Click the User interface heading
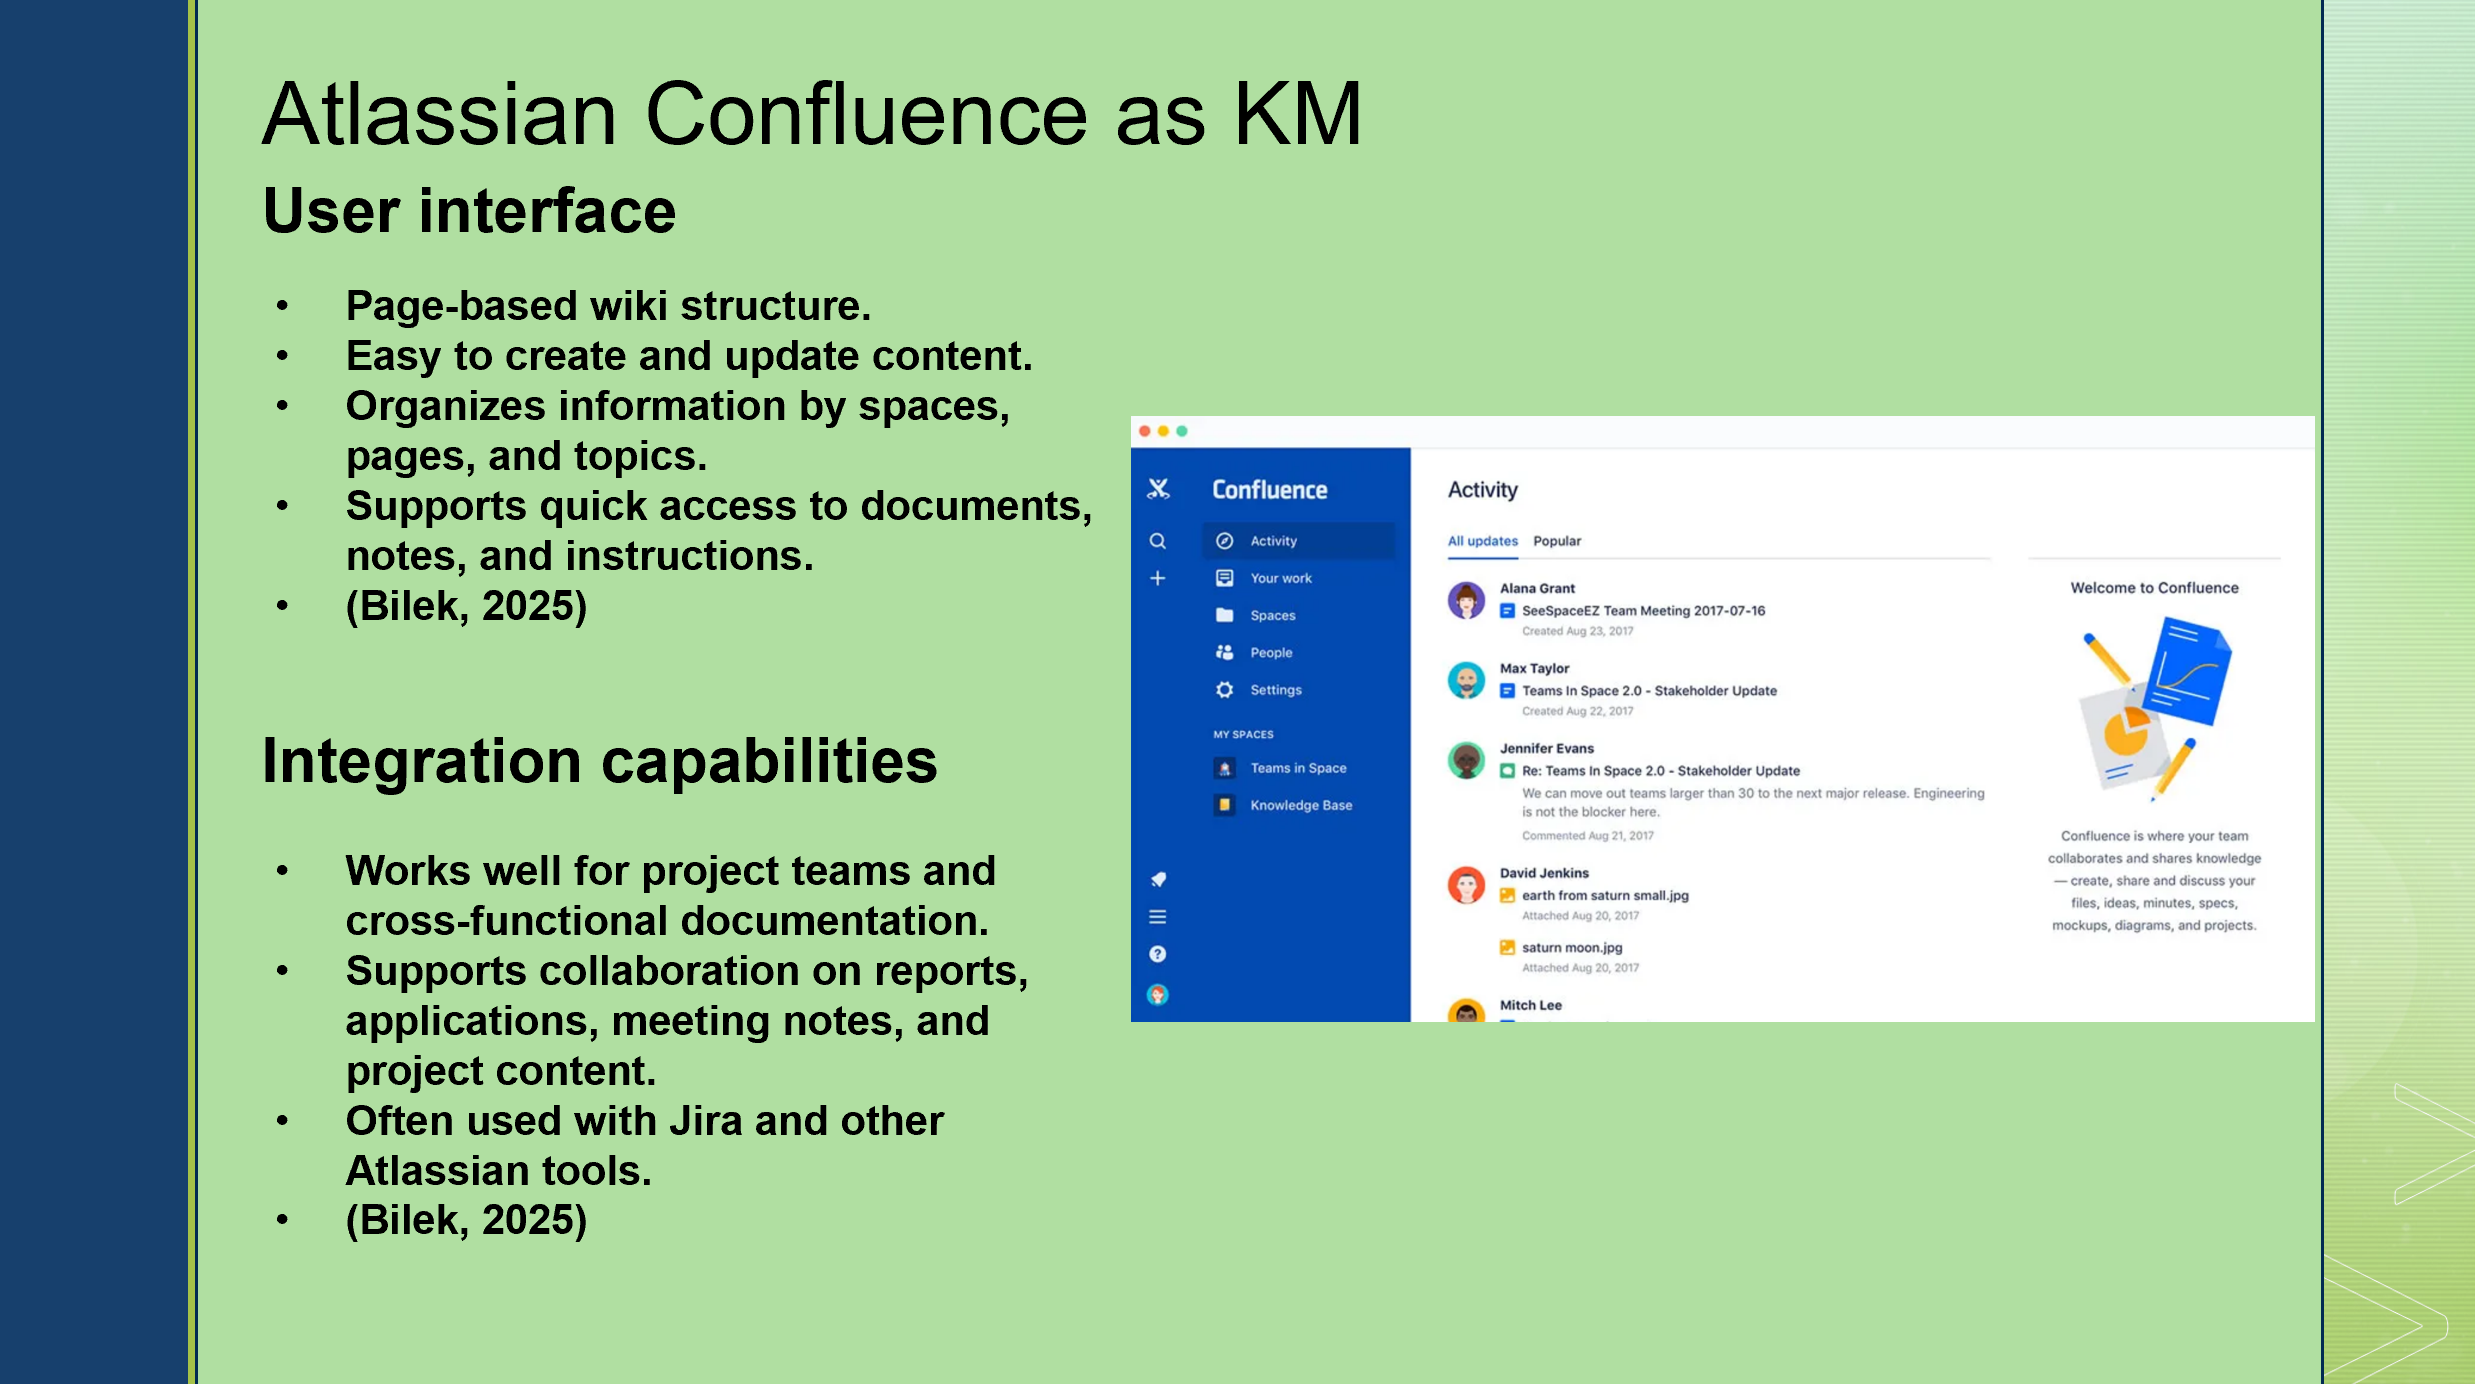The image size is (2475, 1384). click(x=469, y=211)
